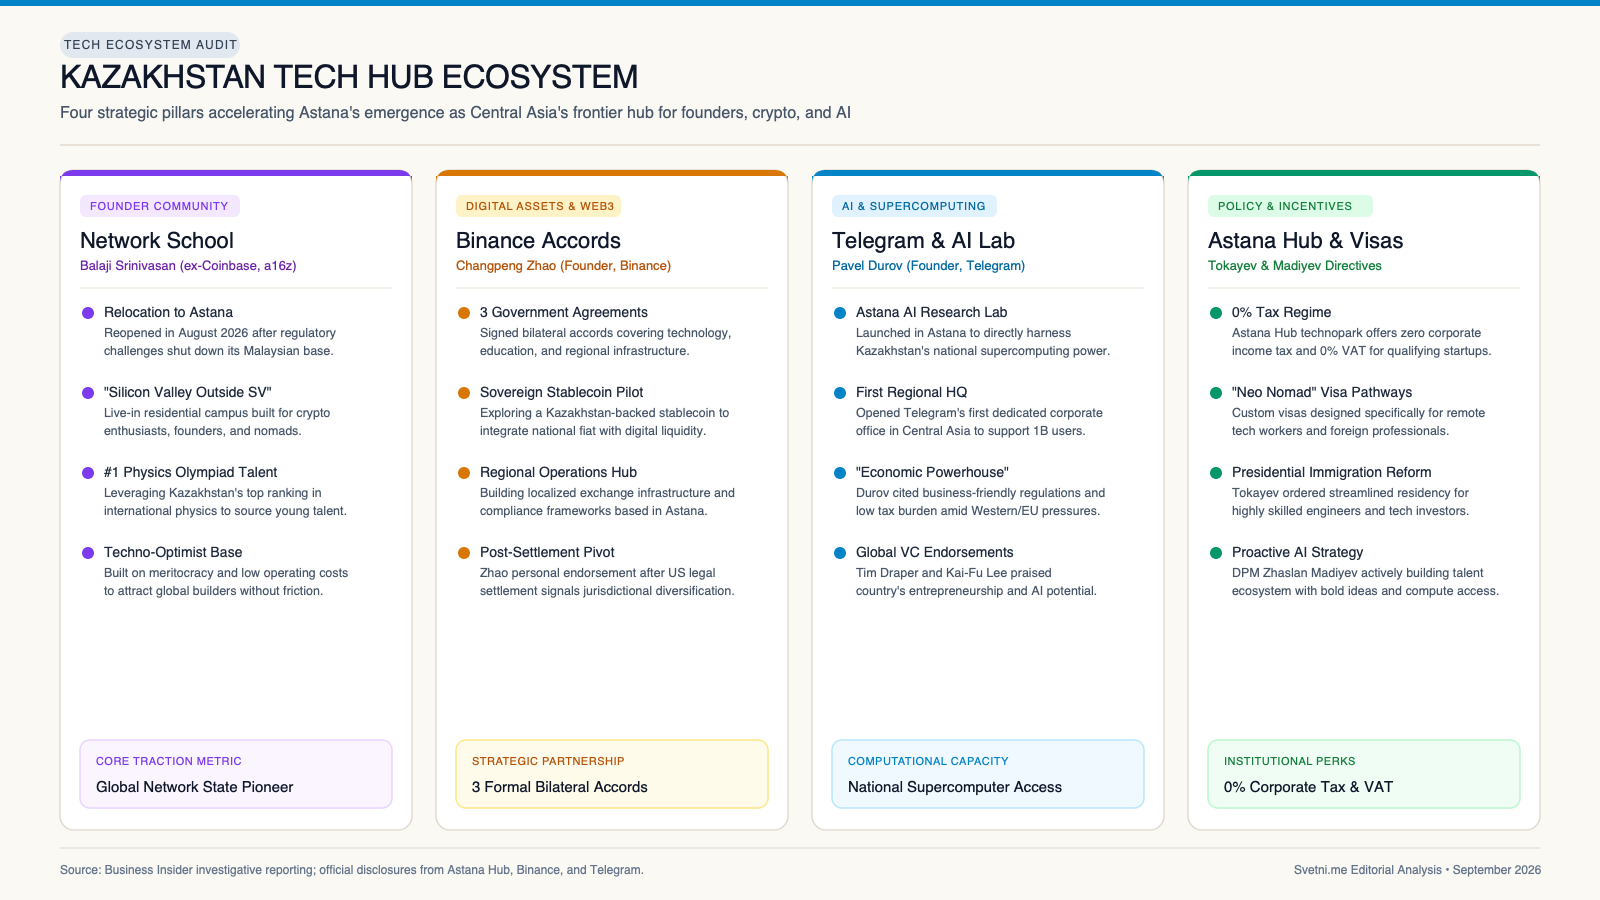The width and height of the screenshot is (1600, 900).
Task: Click the description "Durov cited business-friendly regulations"
Action: coord(980,502)
